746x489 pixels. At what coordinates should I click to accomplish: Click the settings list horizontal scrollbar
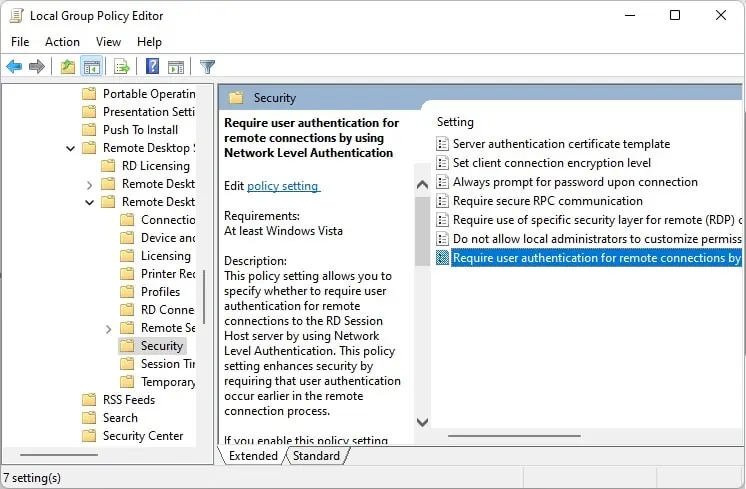514,436
